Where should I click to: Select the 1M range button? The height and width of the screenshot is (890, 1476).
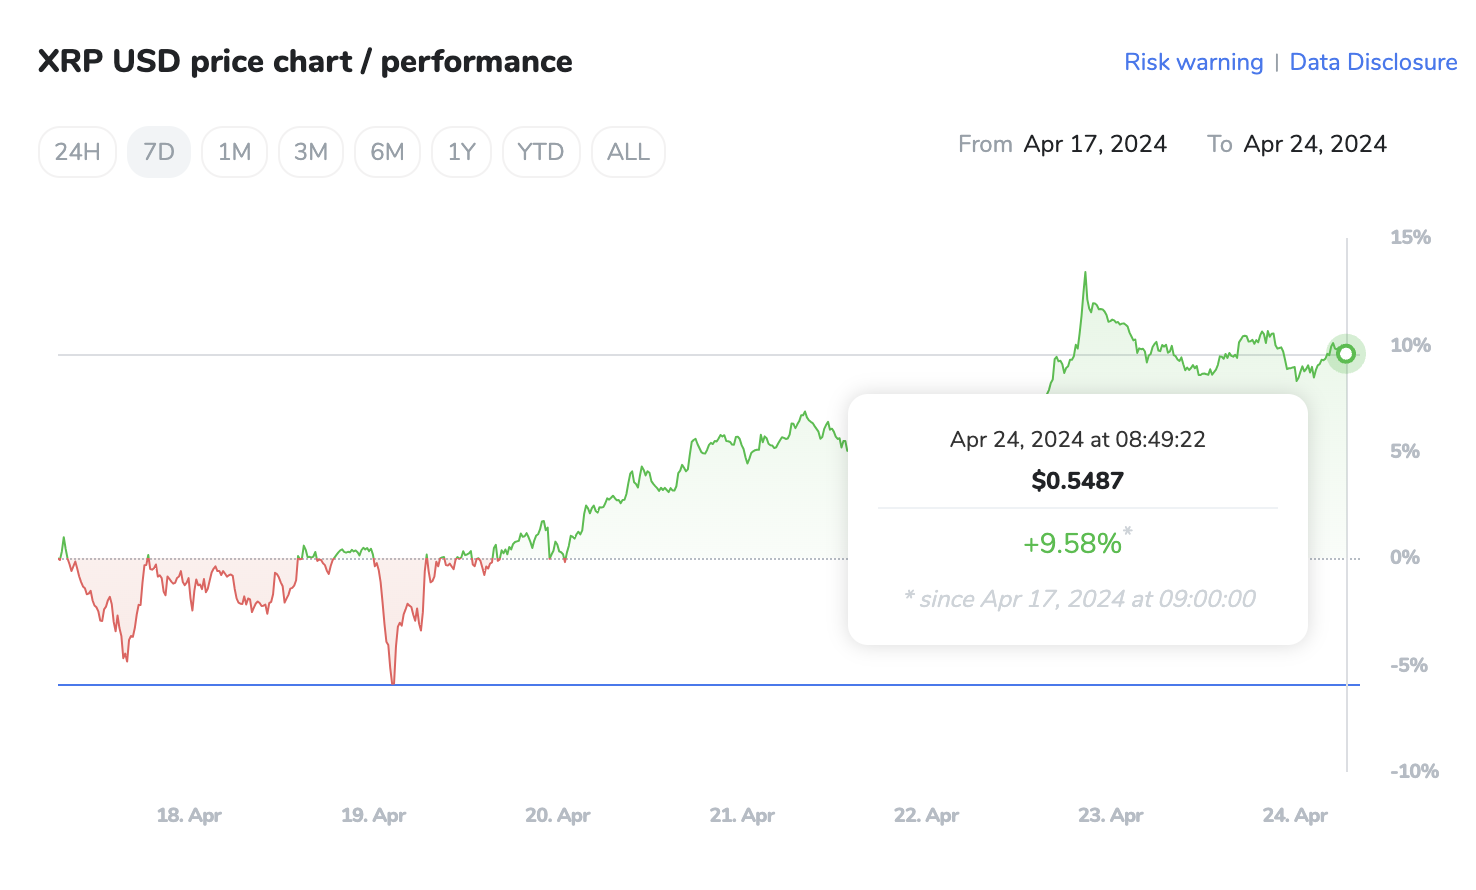point(234,152)
